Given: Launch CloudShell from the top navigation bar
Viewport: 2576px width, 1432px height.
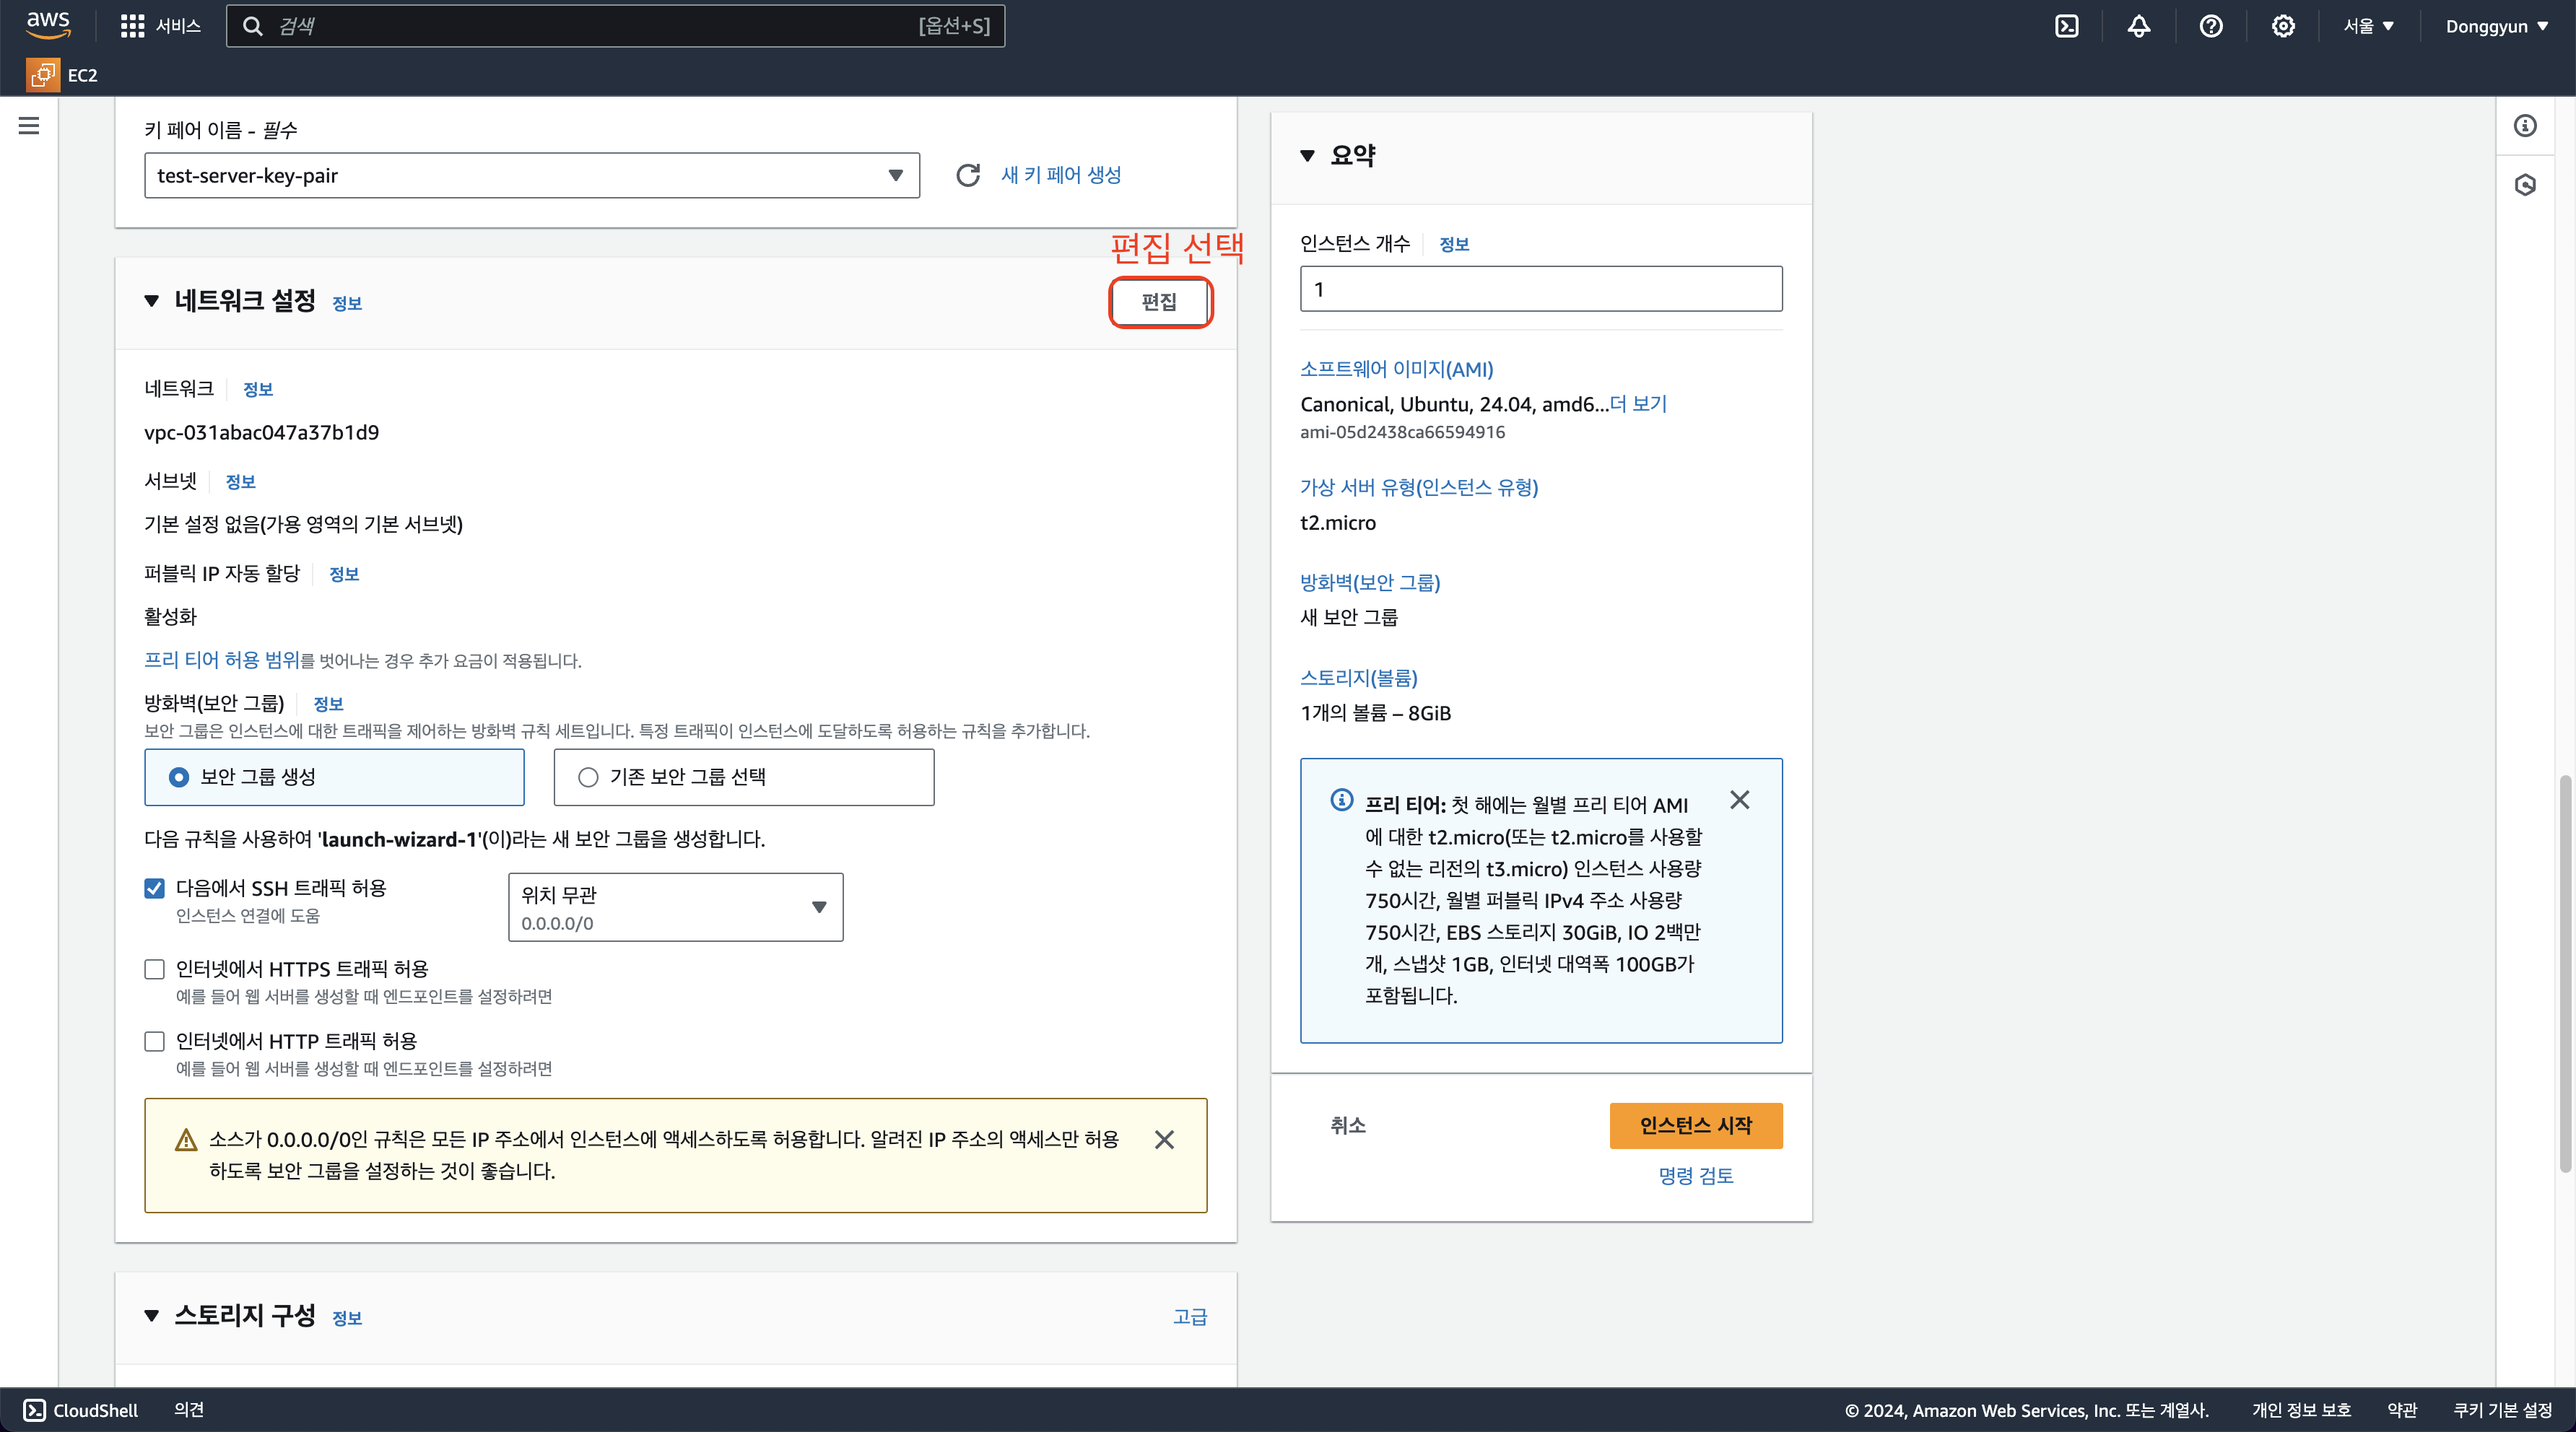Looking at the screenshot, I should coord(2066,26).
